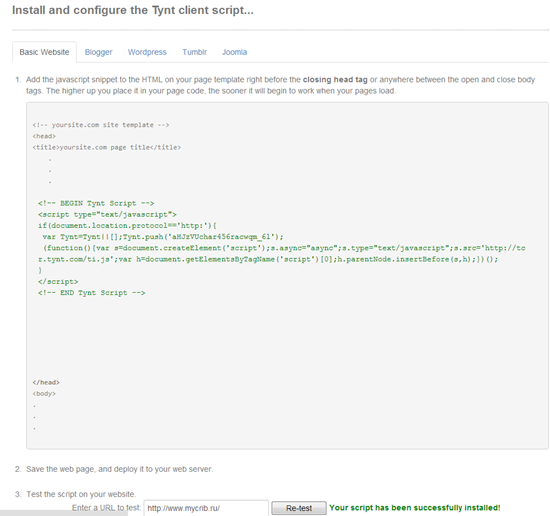Click the yoursite.com page title line
This screenshot has height=516, width=550.
click(107, 147)
